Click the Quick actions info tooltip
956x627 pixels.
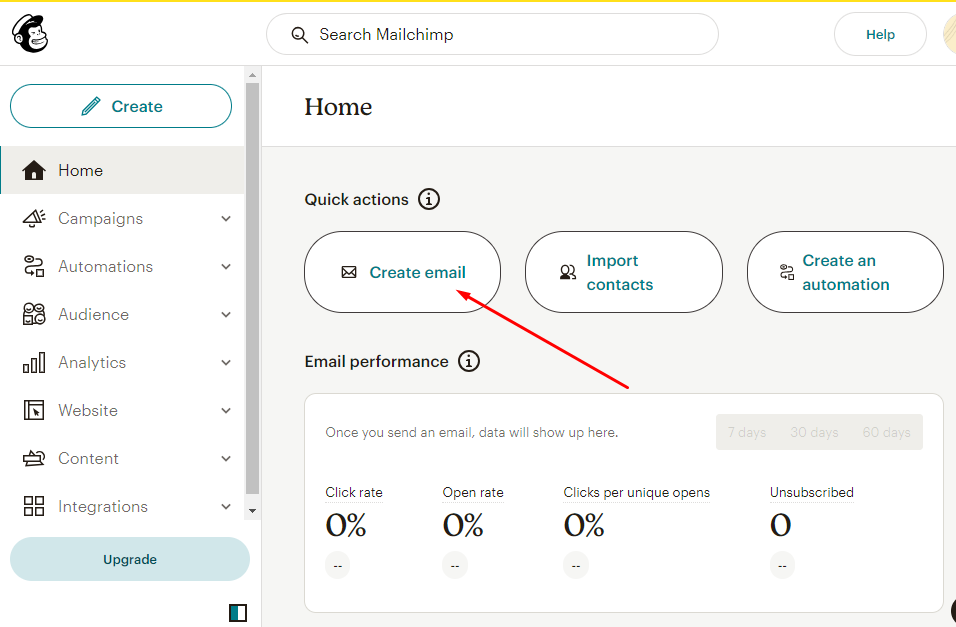(428, 199)
